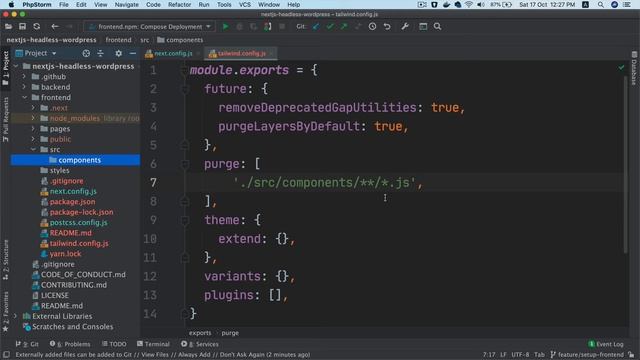Click the green inspection checkmark in editor
Viewport: 640px width, 360px height.
click(x=621, y=67)
